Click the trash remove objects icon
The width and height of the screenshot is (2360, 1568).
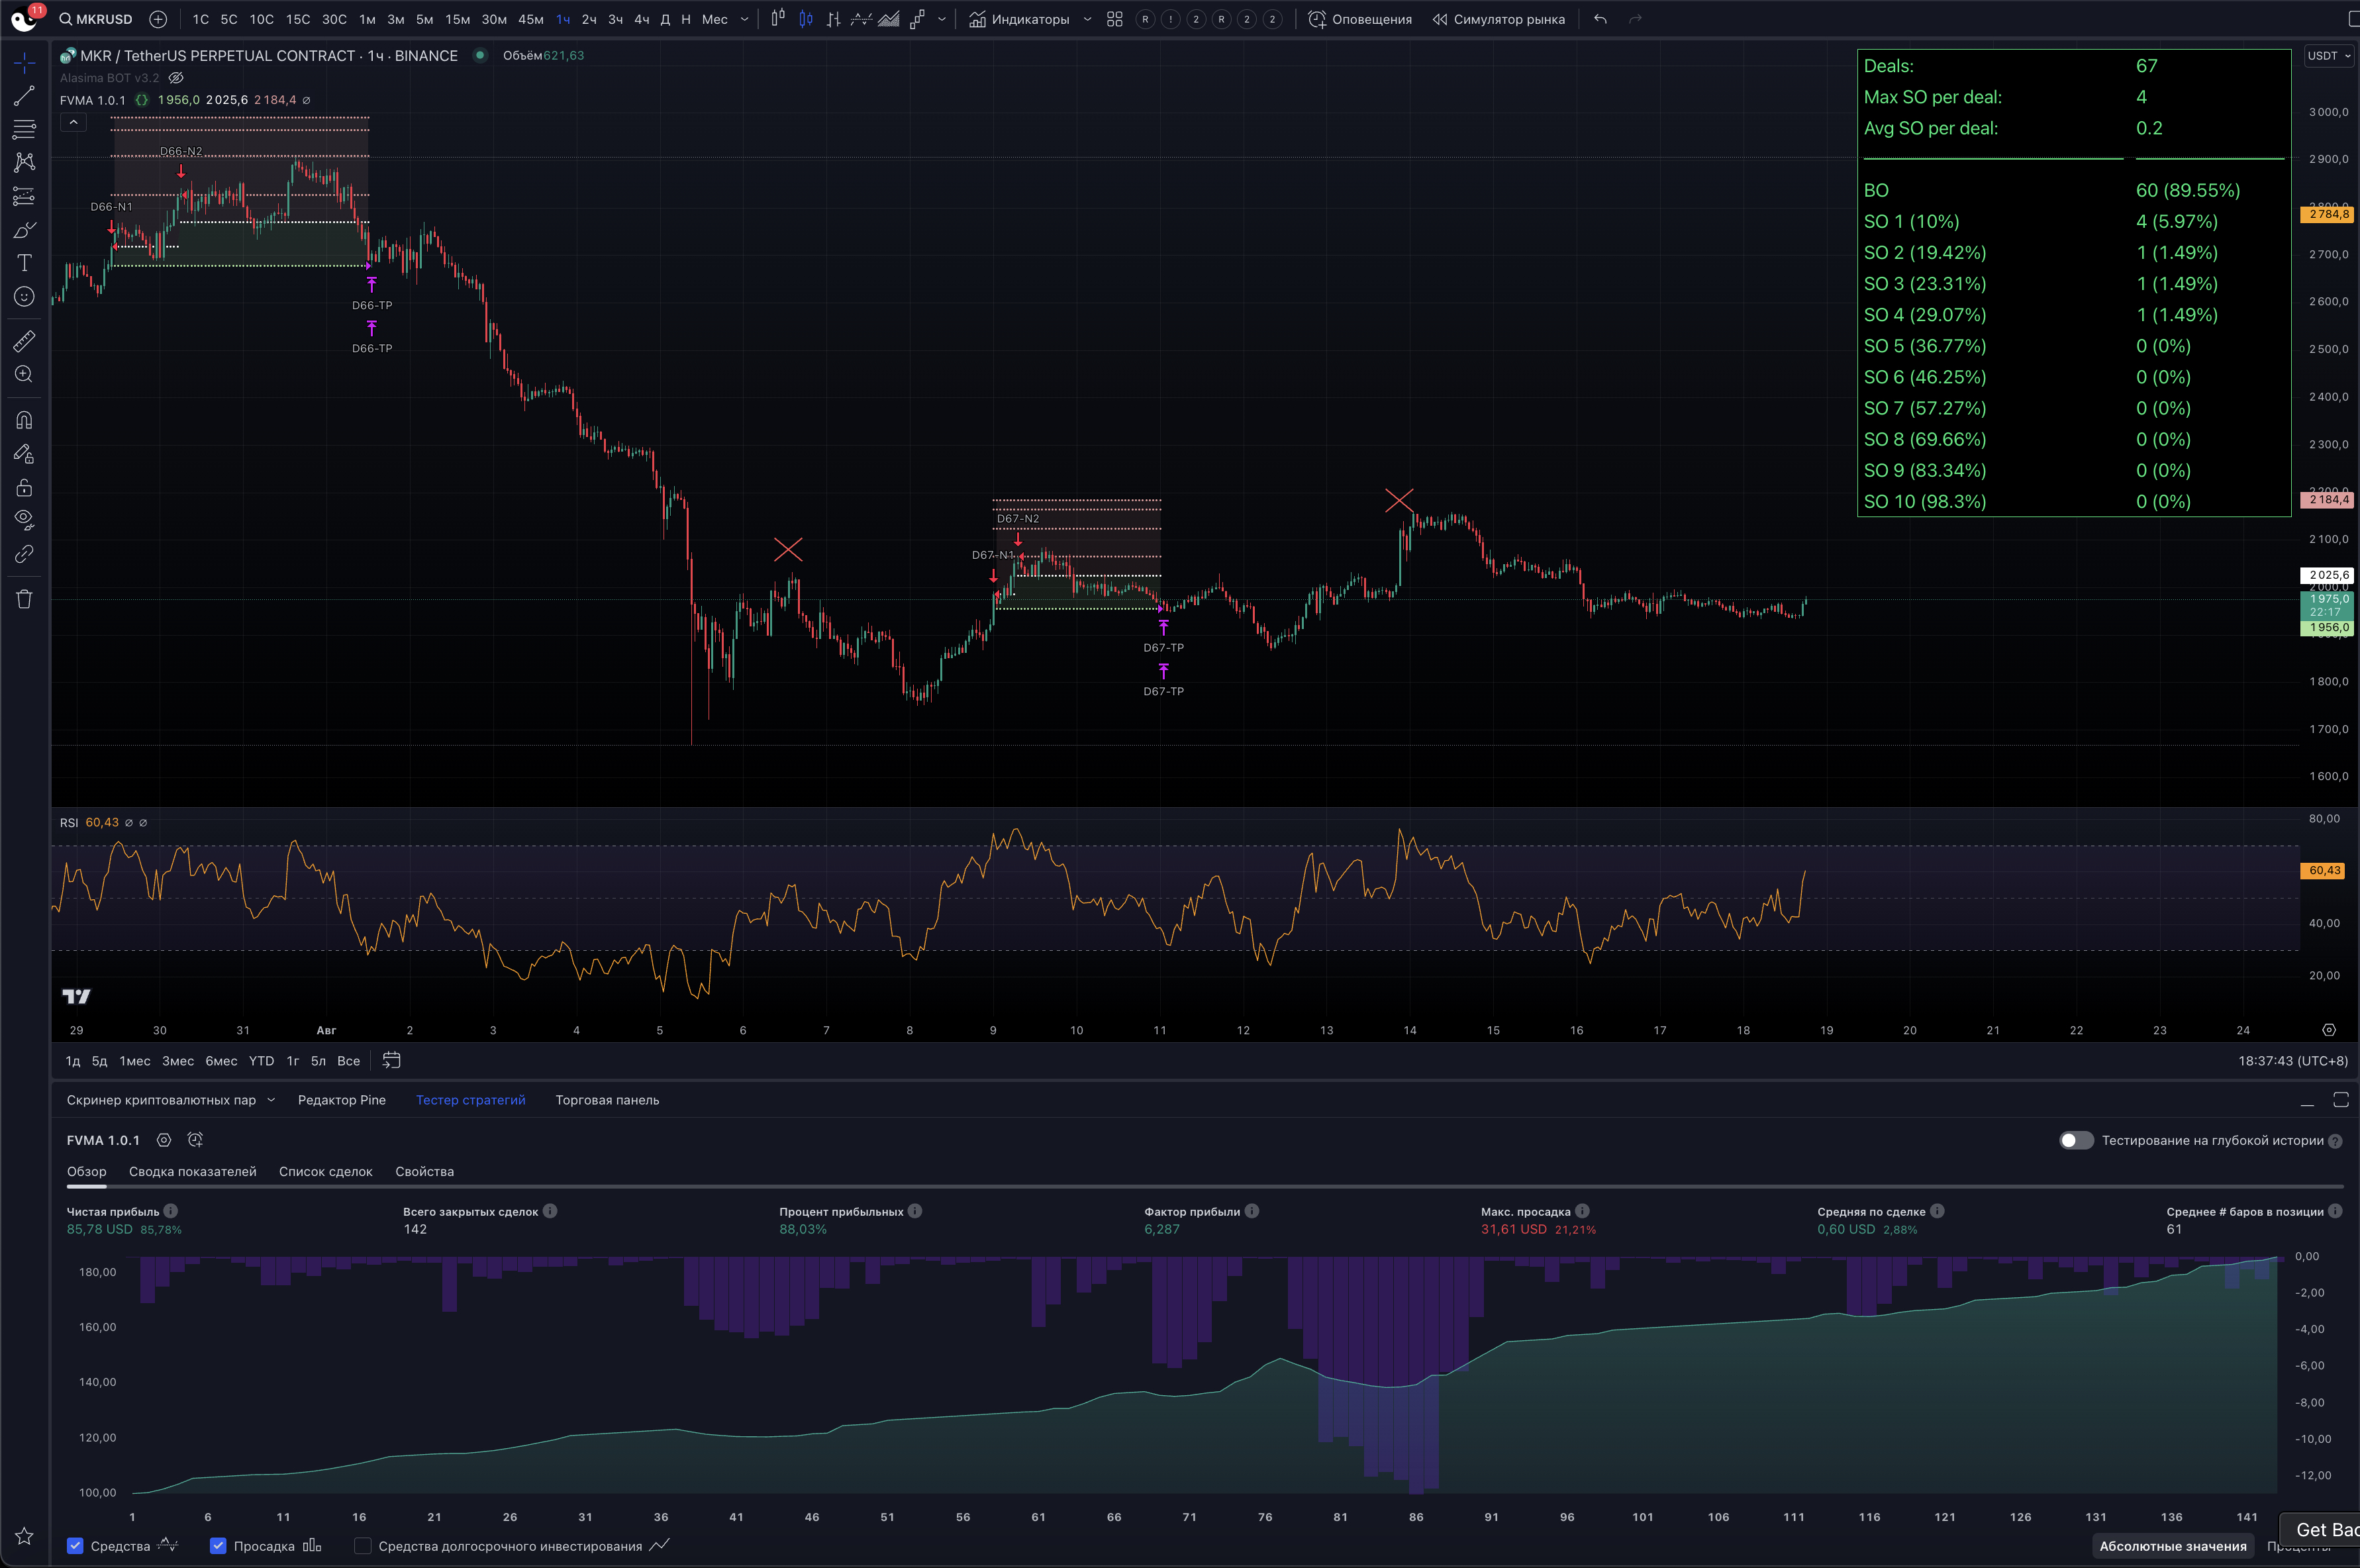pos(24,599)
